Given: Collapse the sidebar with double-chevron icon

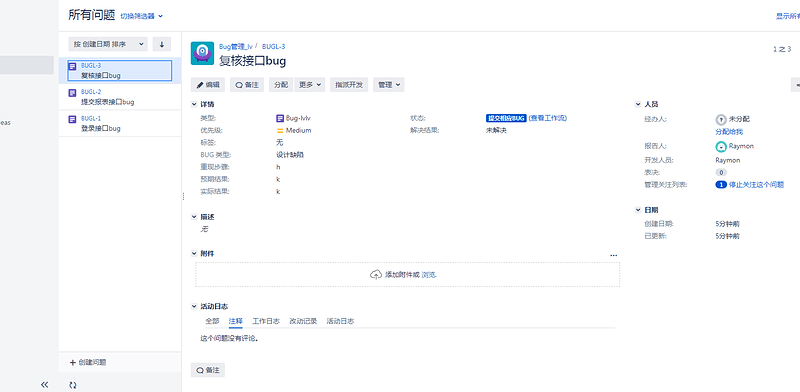Looking at the screenshot, I should point(44,385).
